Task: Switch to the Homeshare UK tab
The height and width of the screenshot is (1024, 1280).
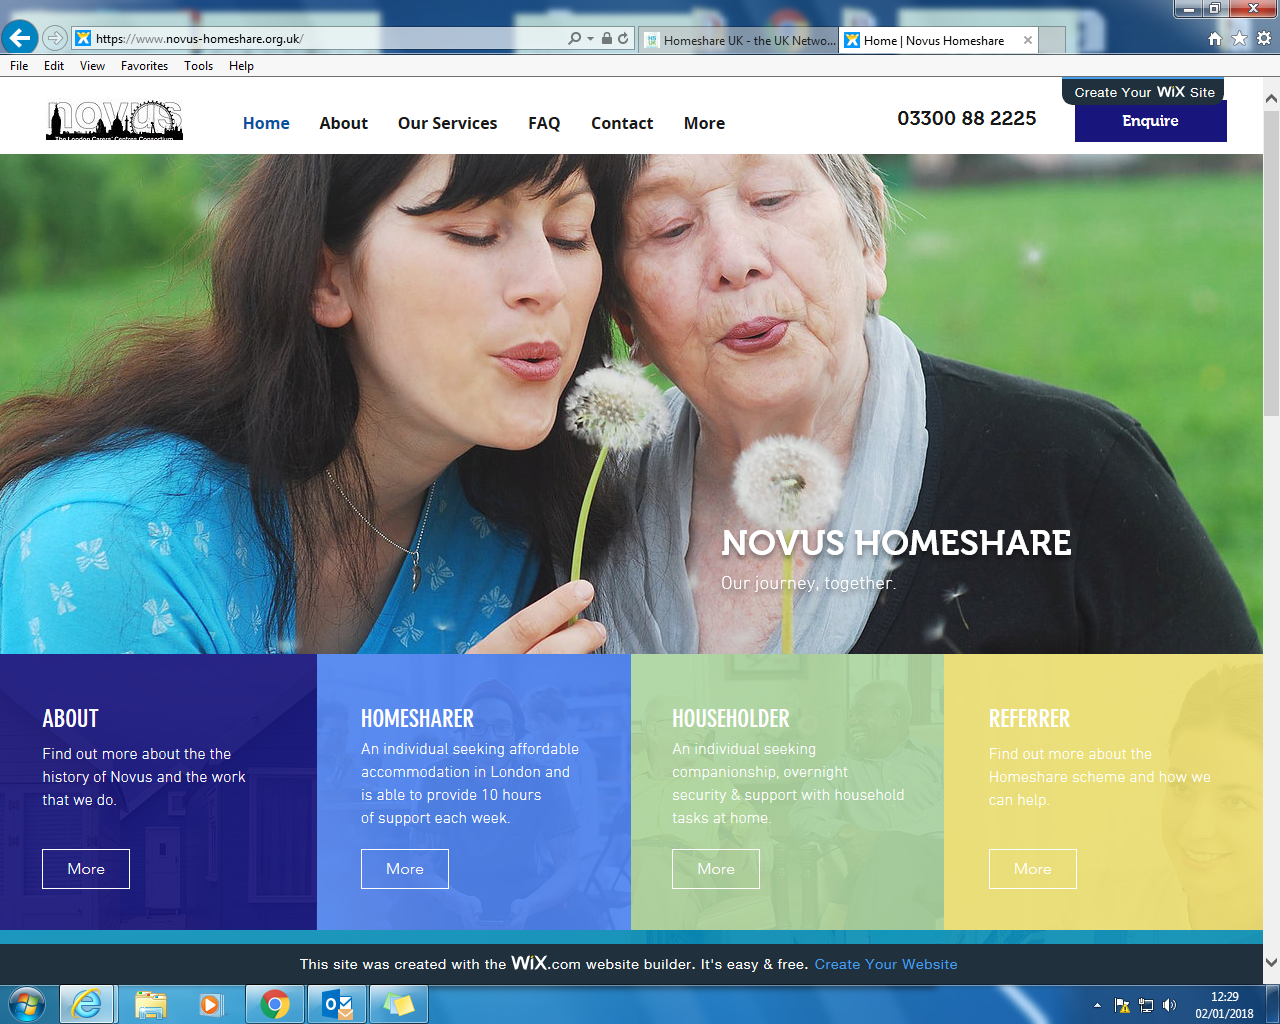Action: click(x=740, y=41)
